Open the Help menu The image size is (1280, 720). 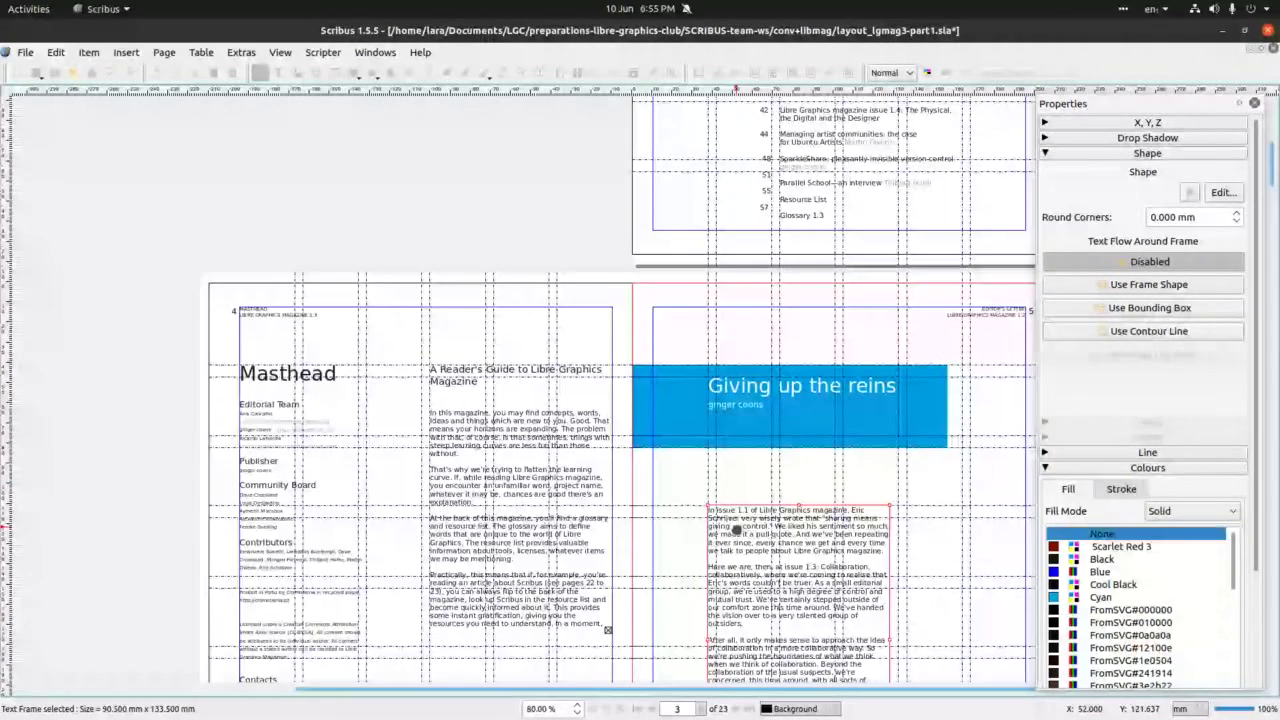pos(420,52)
